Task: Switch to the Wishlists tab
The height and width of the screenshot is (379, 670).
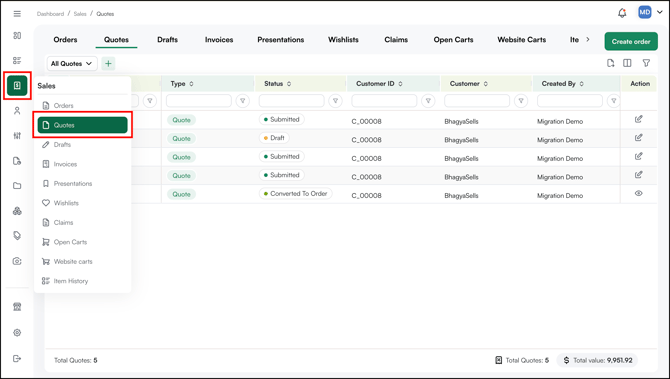Action: point(343,40)
